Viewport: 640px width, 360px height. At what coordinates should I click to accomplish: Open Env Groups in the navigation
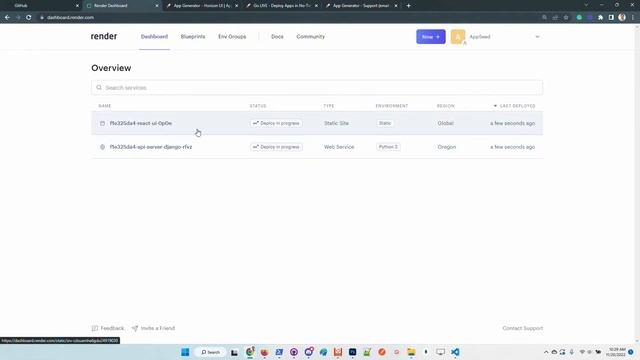pyautogui.click(x=232, y=37)
